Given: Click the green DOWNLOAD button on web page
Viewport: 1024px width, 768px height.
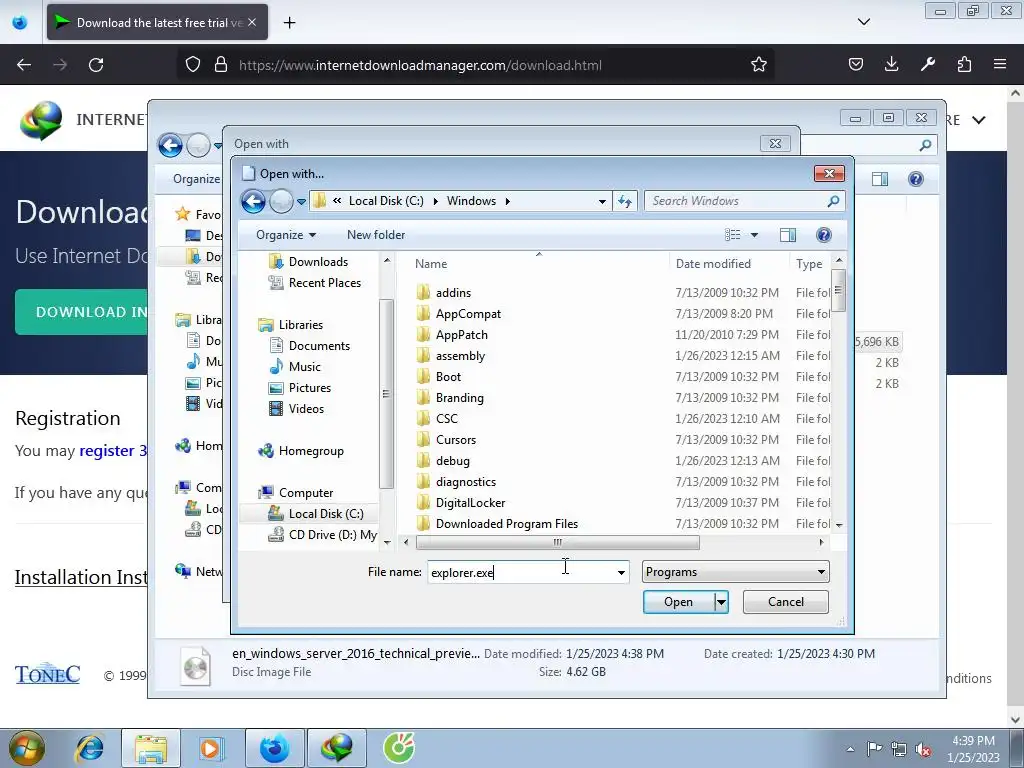Looking at the screenshot, I should click(82, 312).
